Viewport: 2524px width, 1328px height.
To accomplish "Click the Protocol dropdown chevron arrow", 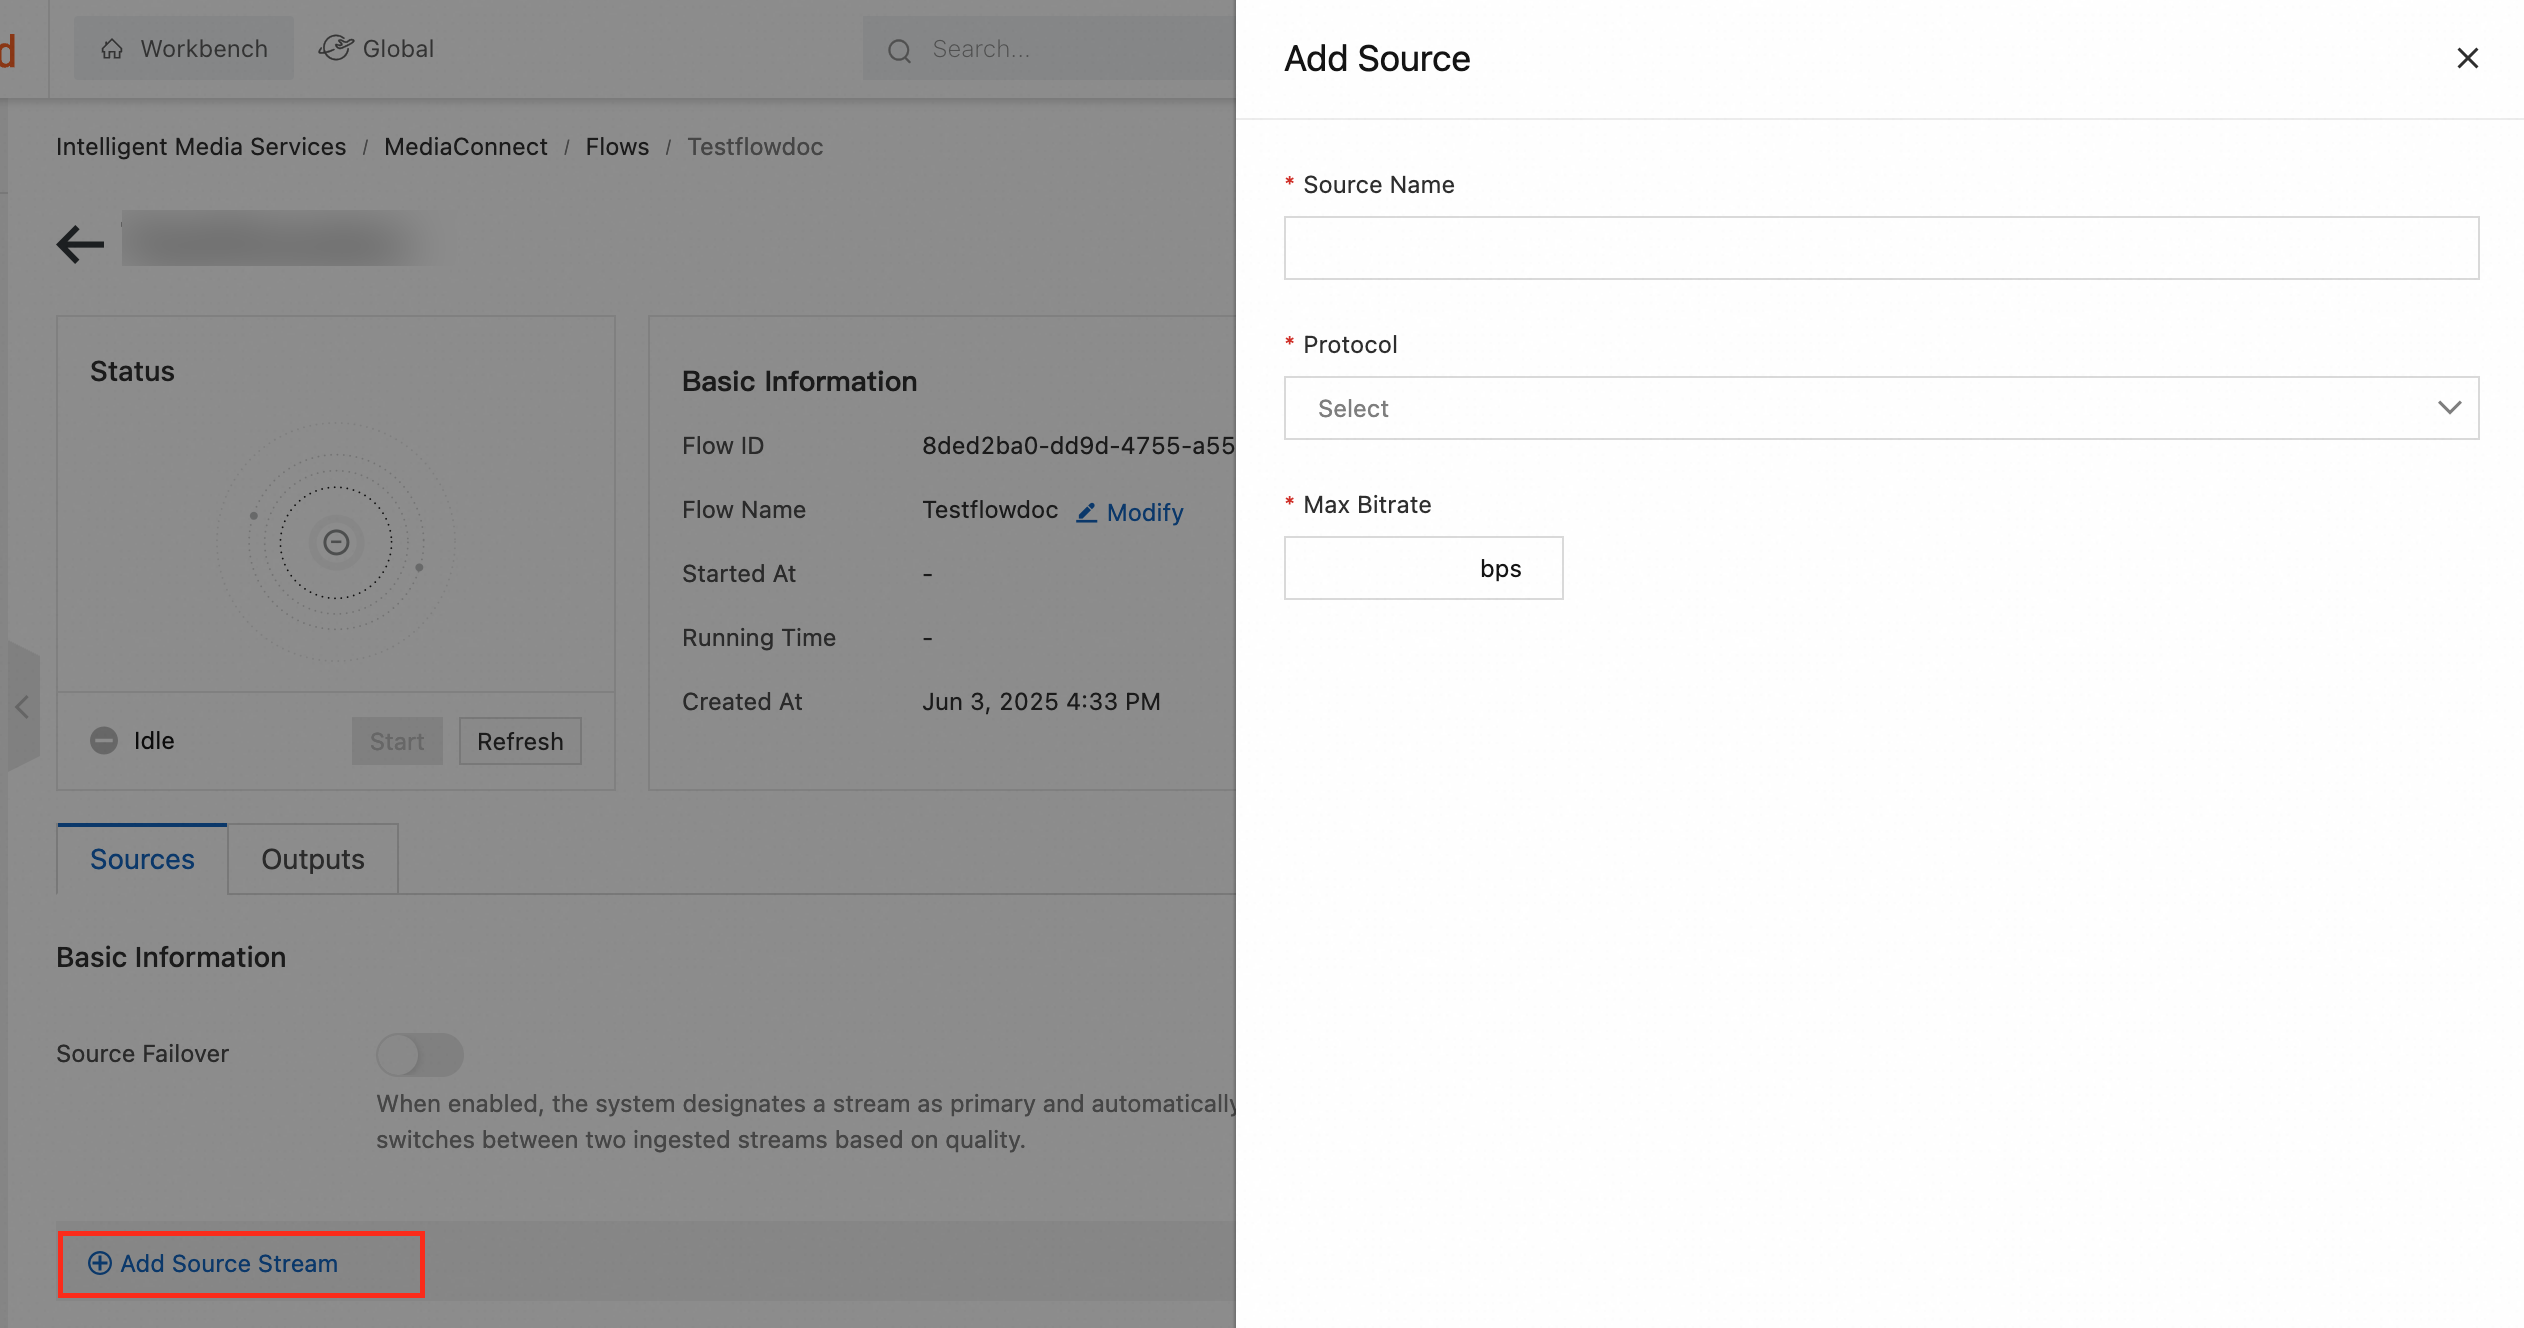I will click(x=2449, y=408).
